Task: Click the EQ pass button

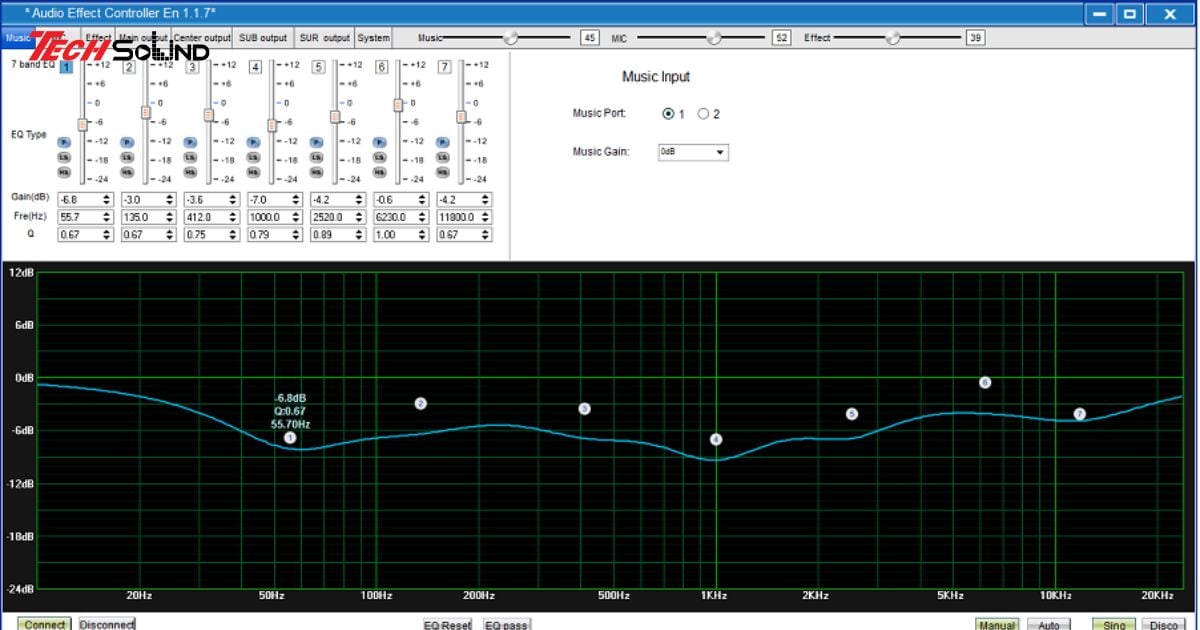Action: pos(506,624)
